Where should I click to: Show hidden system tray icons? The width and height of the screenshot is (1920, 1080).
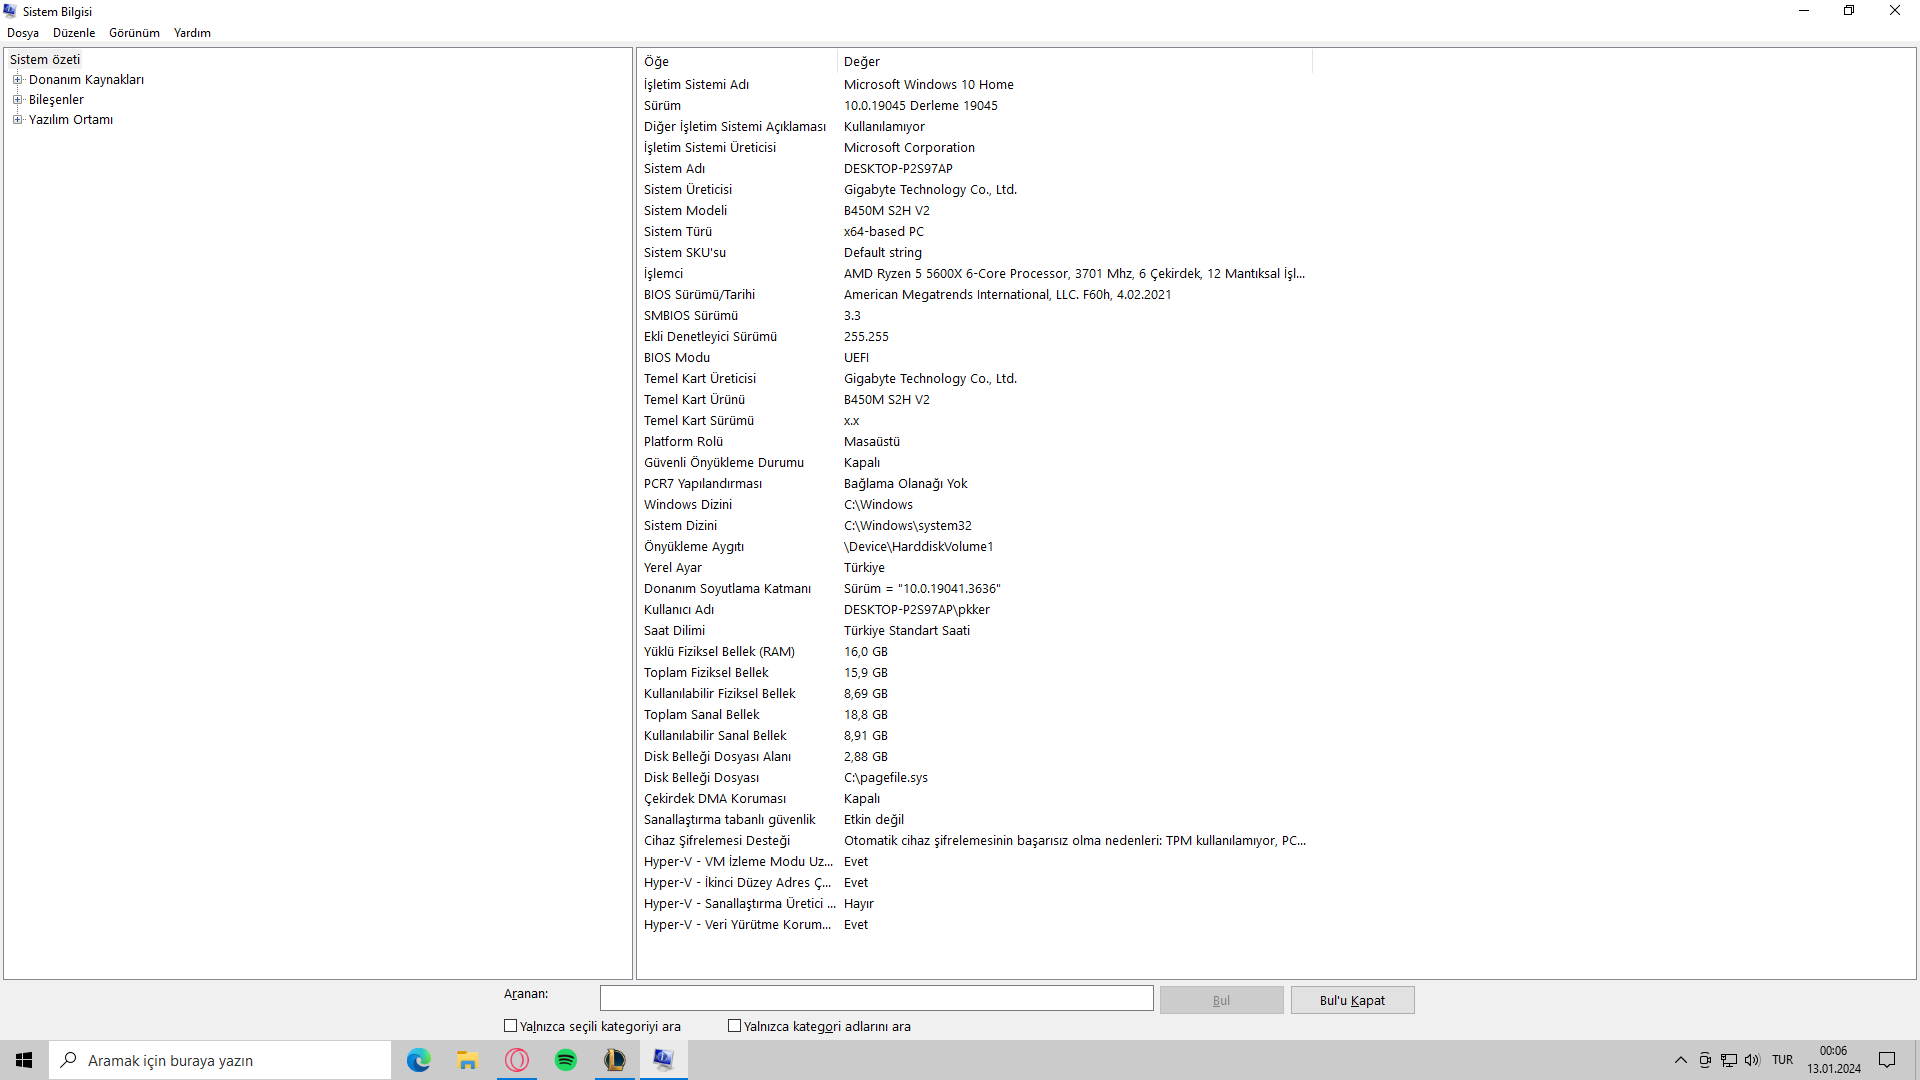[x=1680, y=1060]
